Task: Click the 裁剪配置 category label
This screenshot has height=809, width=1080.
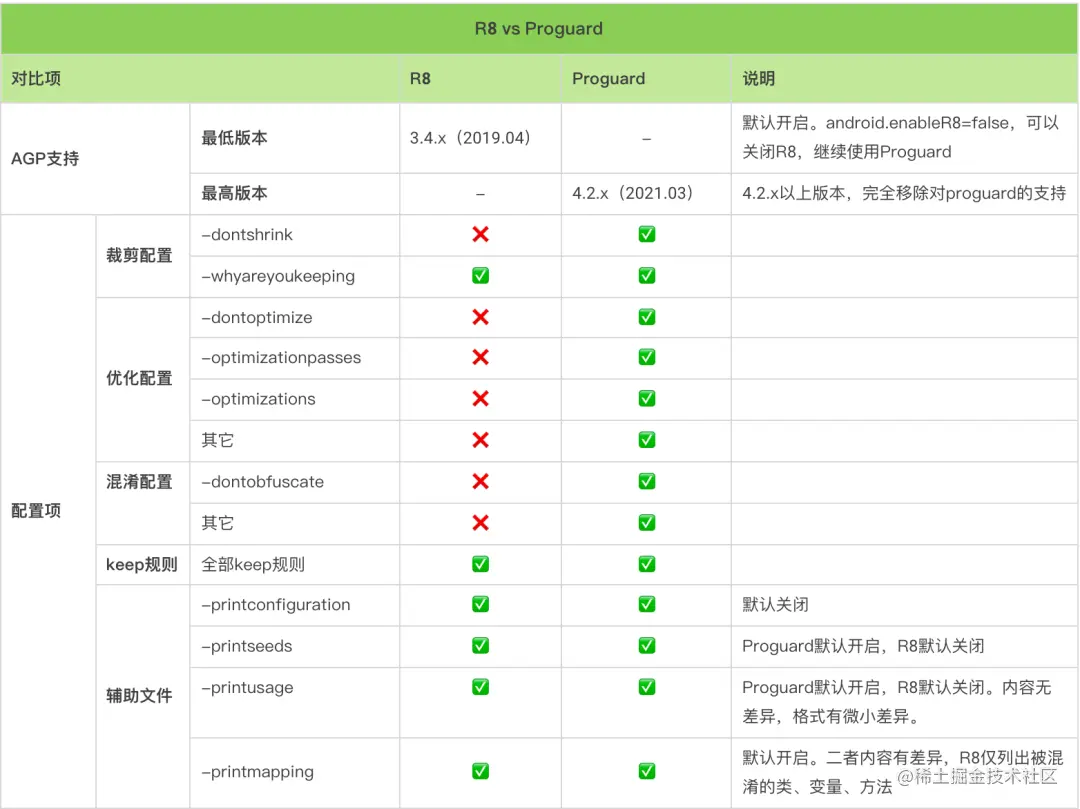Action: pyautogui.click(x=139, y=255)
